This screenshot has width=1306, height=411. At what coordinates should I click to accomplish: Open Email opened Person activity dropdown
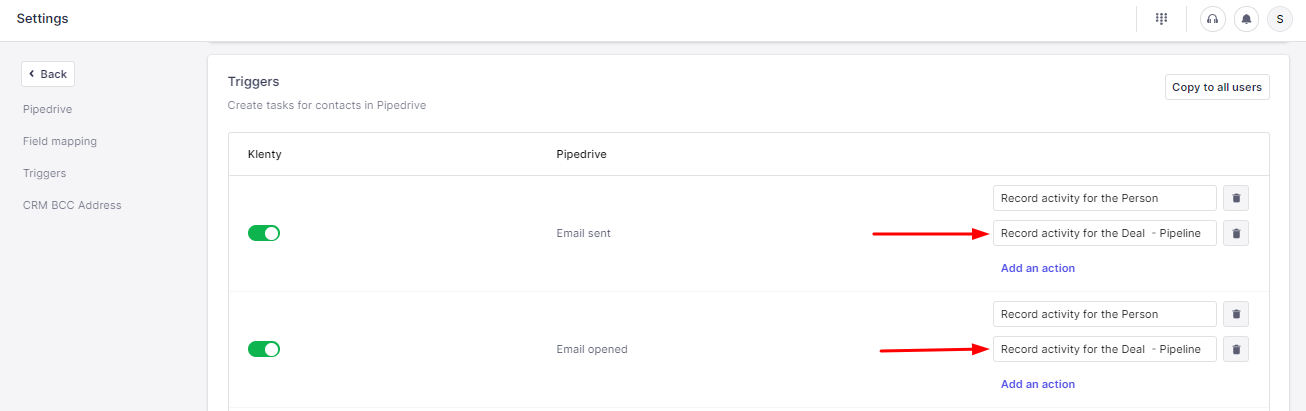(1104, 314)
